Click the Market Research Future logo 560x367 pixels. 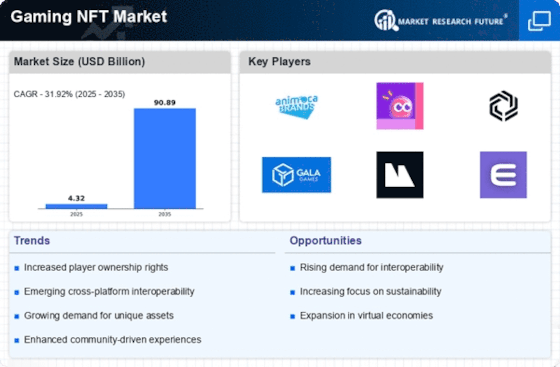click(x=441, y=21)
